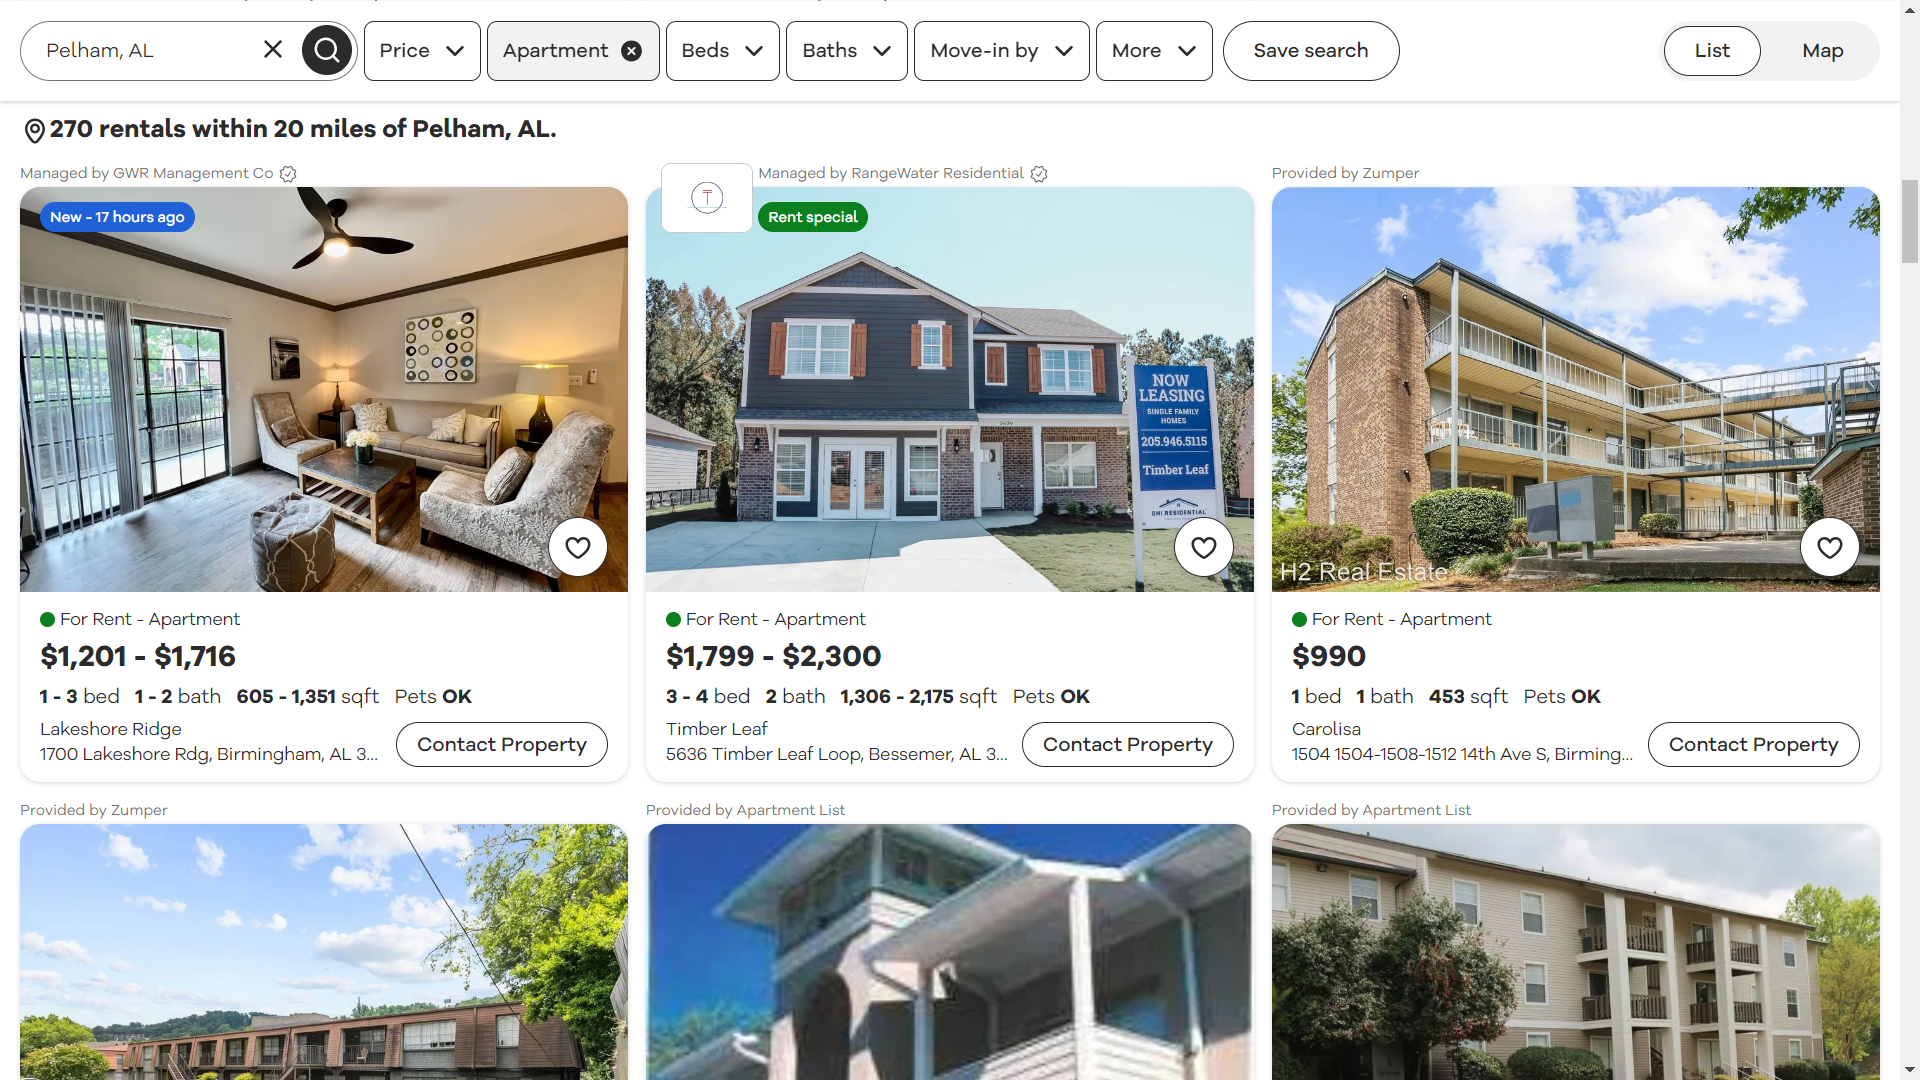
Task: Click the magnifying glass search icon
Action: point(327,50)
